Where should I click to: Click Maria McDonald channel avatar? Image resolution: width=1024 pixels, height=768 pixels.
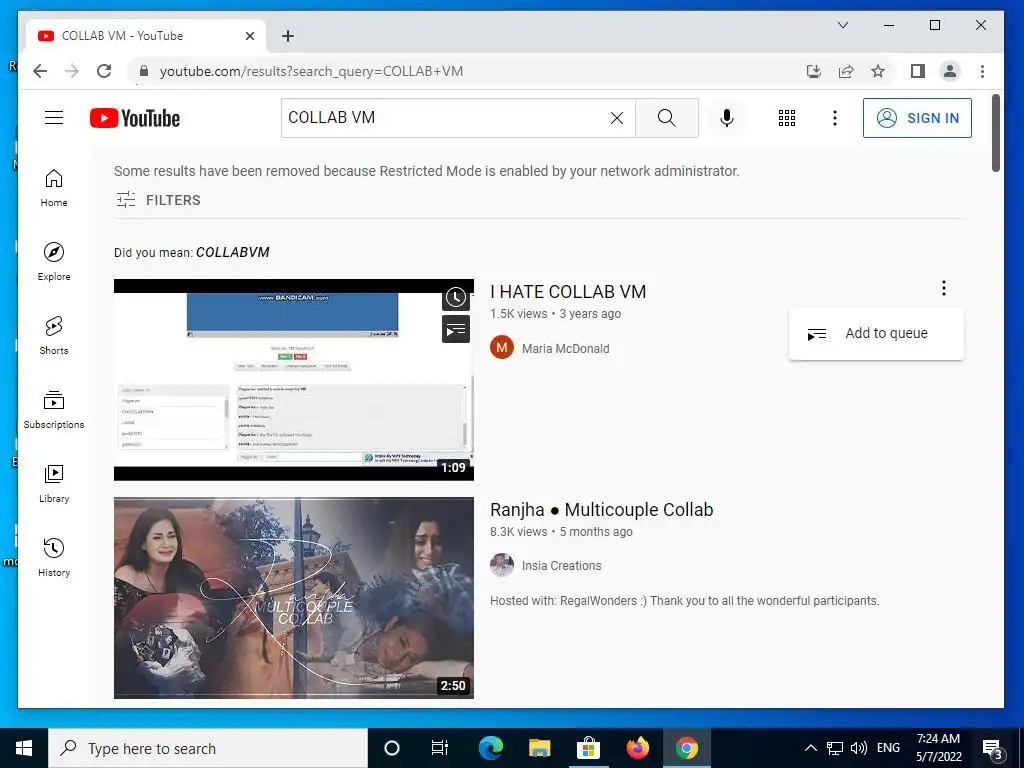tap(502, 347)
